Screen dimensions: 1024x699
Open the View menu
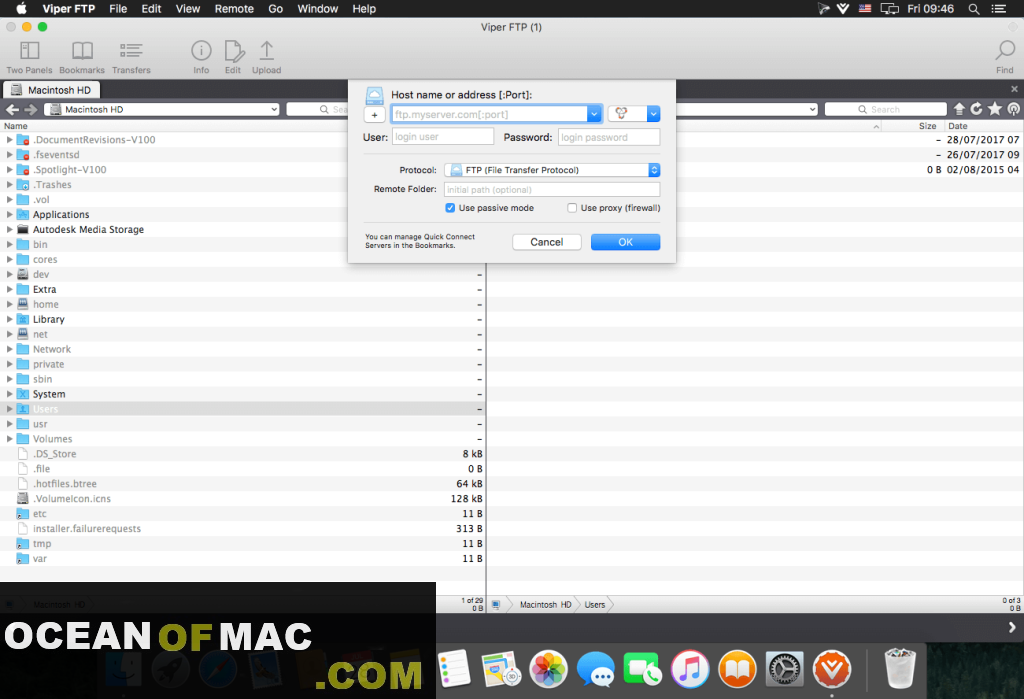[187, 9]
